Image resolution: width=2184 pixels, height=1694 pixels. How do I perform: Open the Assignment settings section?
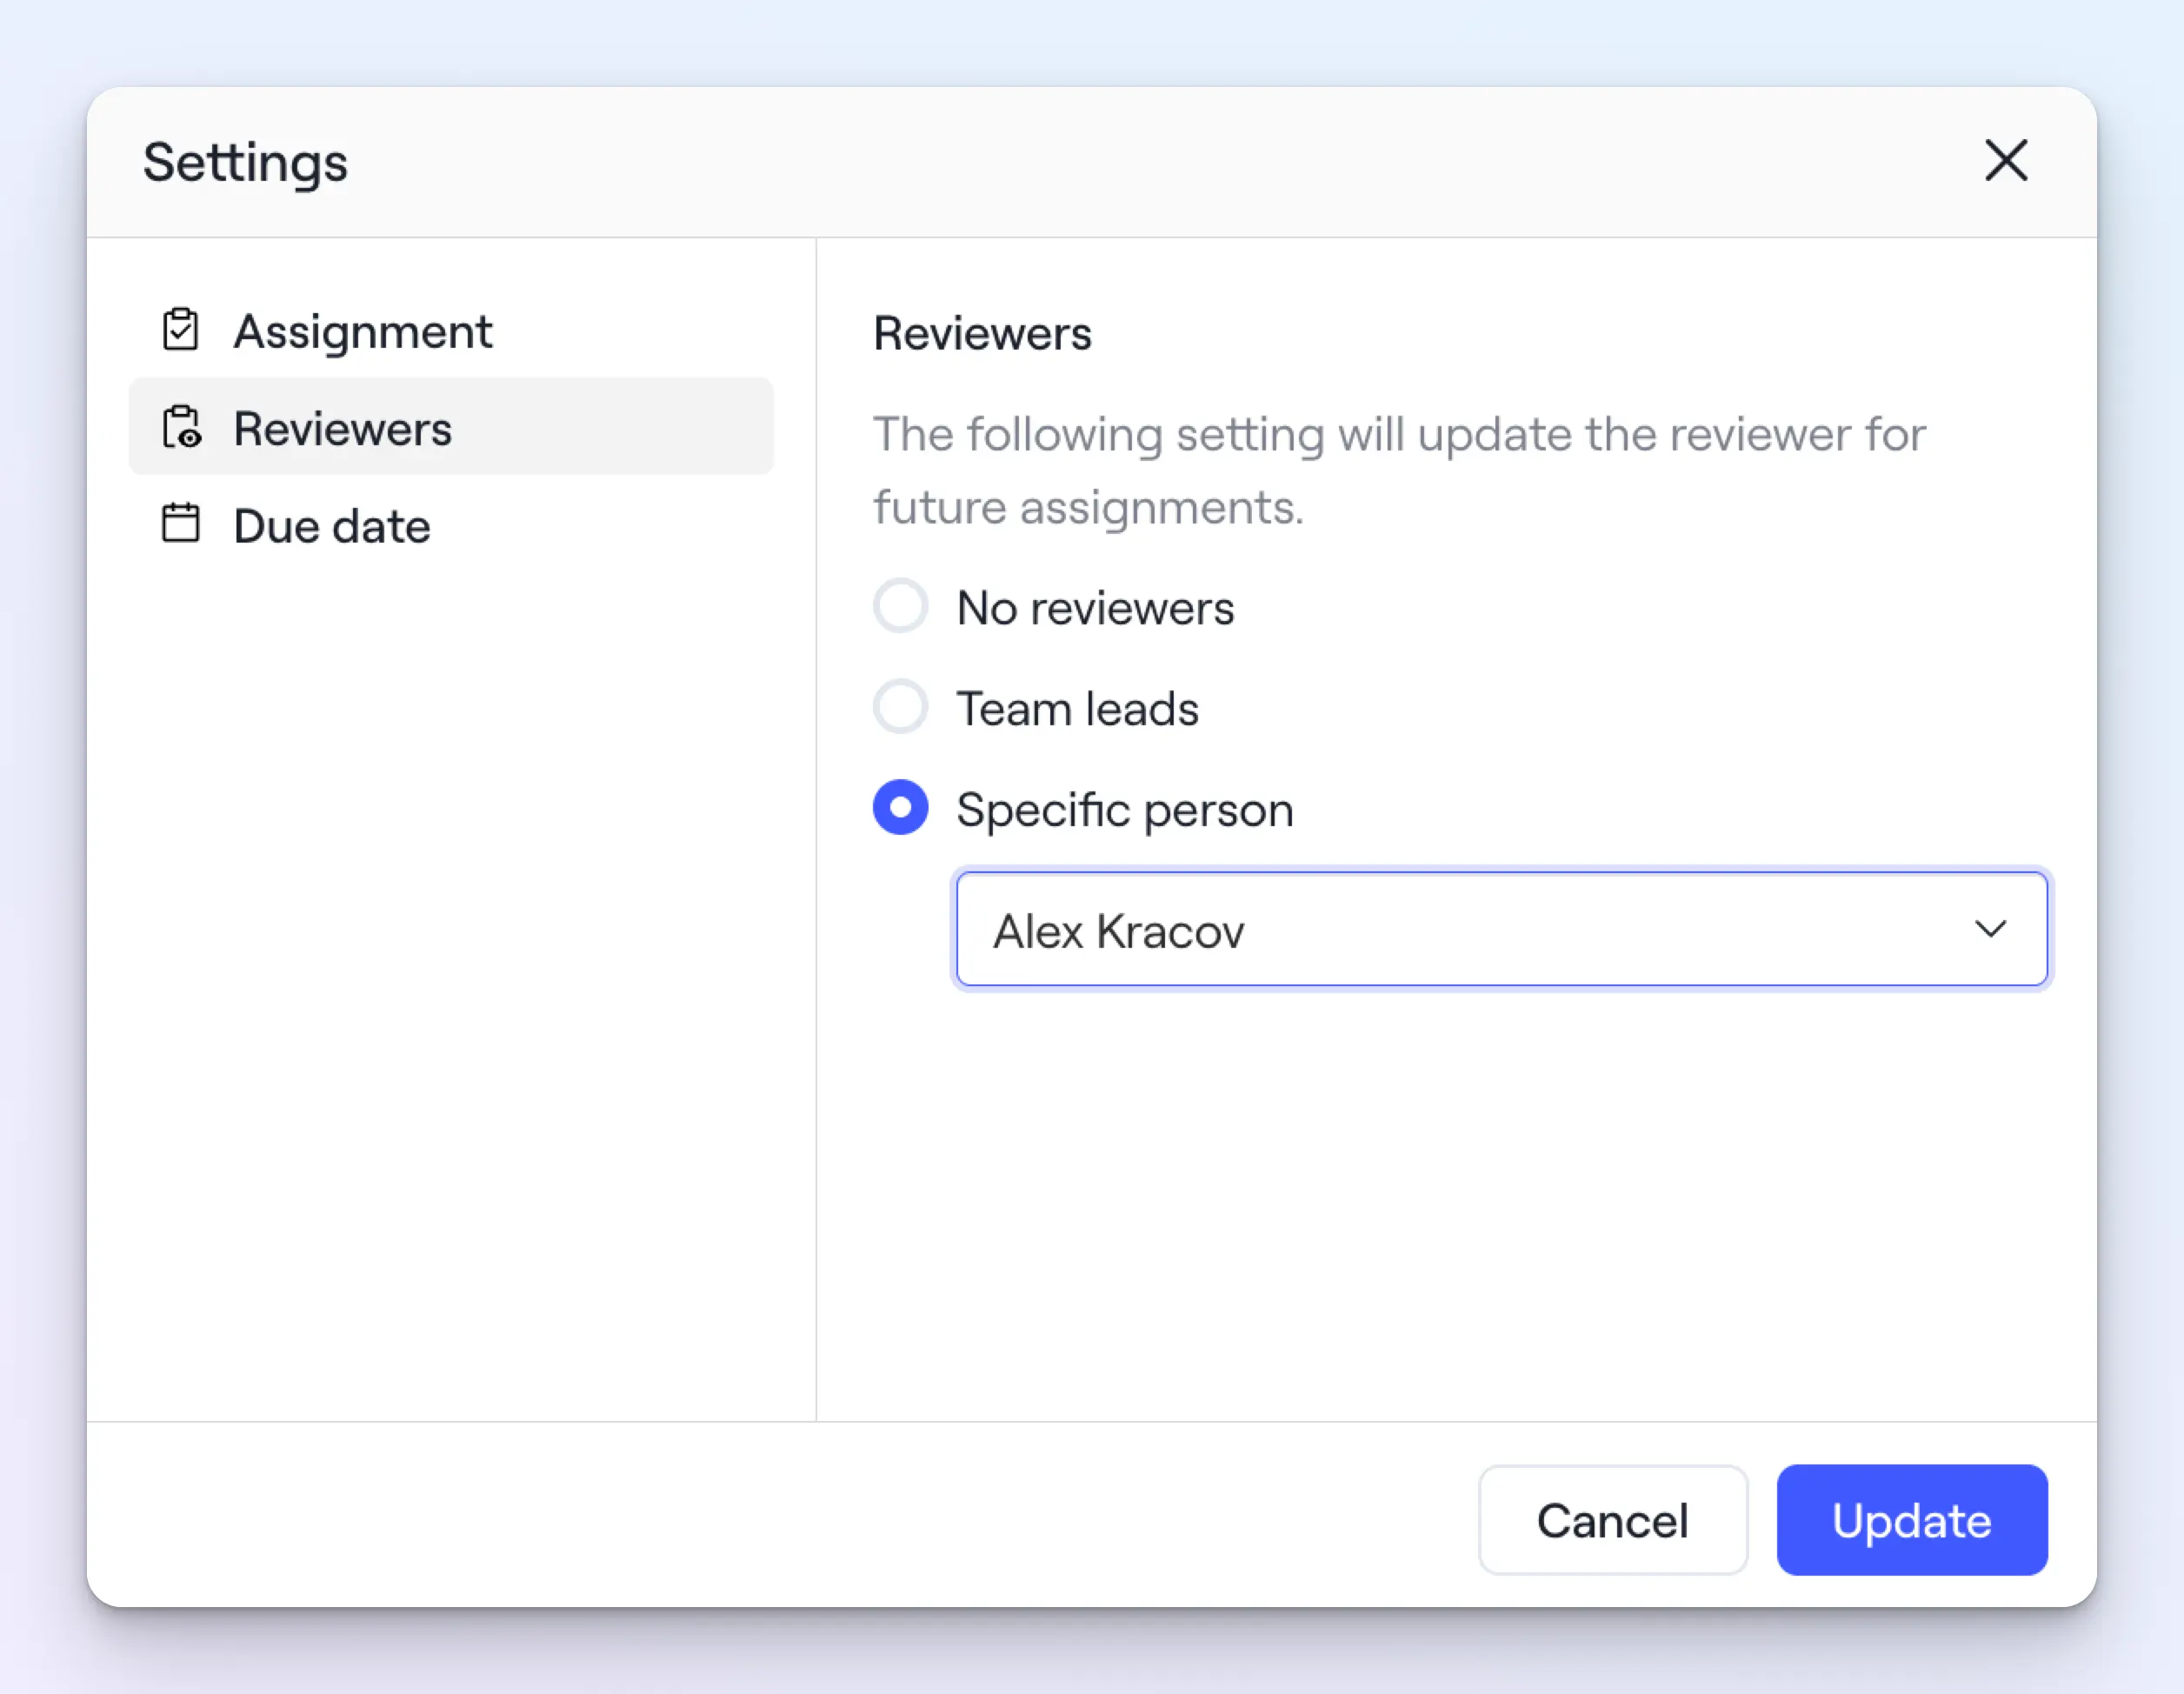tap(362, 331)
